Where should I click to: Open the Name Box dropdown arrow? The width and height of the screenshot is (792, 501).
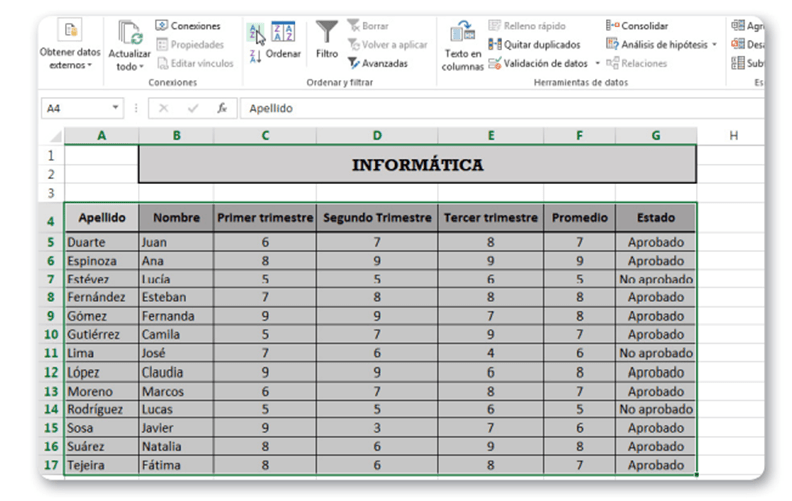tap(117, 108)
